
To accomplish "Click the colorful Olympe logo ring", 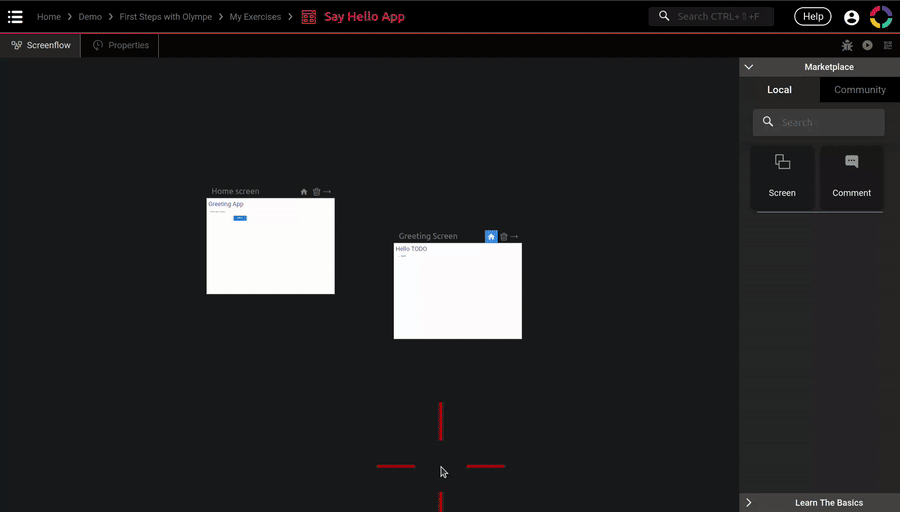I will pos(881,17).
